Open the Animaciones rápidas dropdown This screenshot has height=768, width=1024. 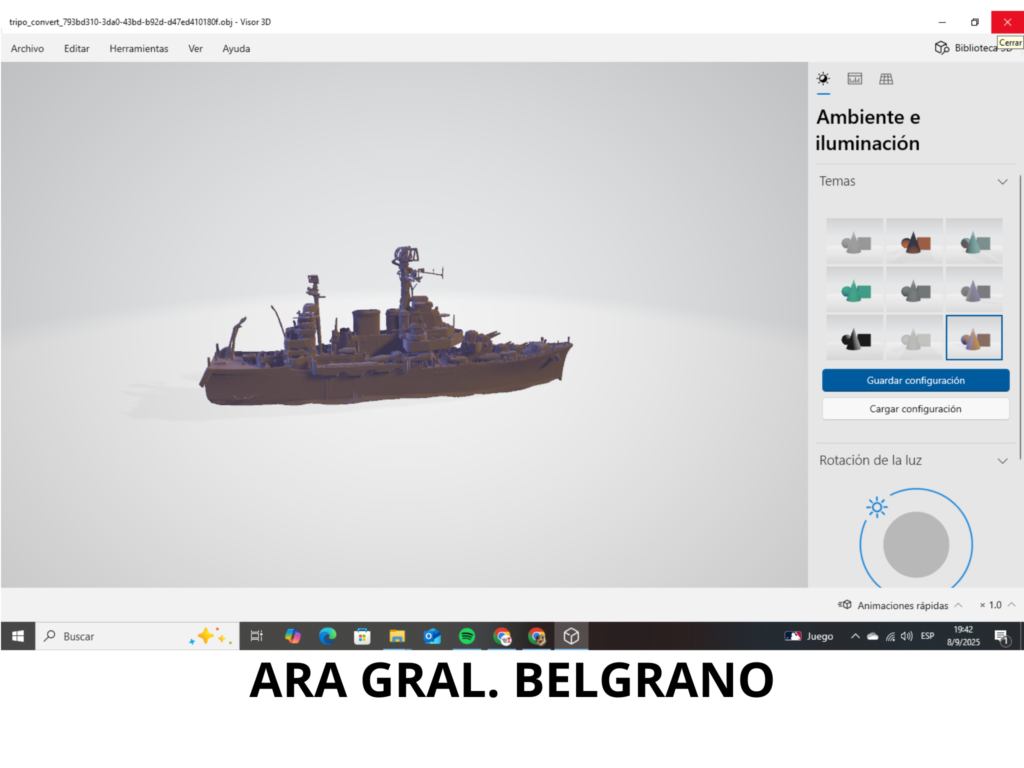(x=901, y=605)
